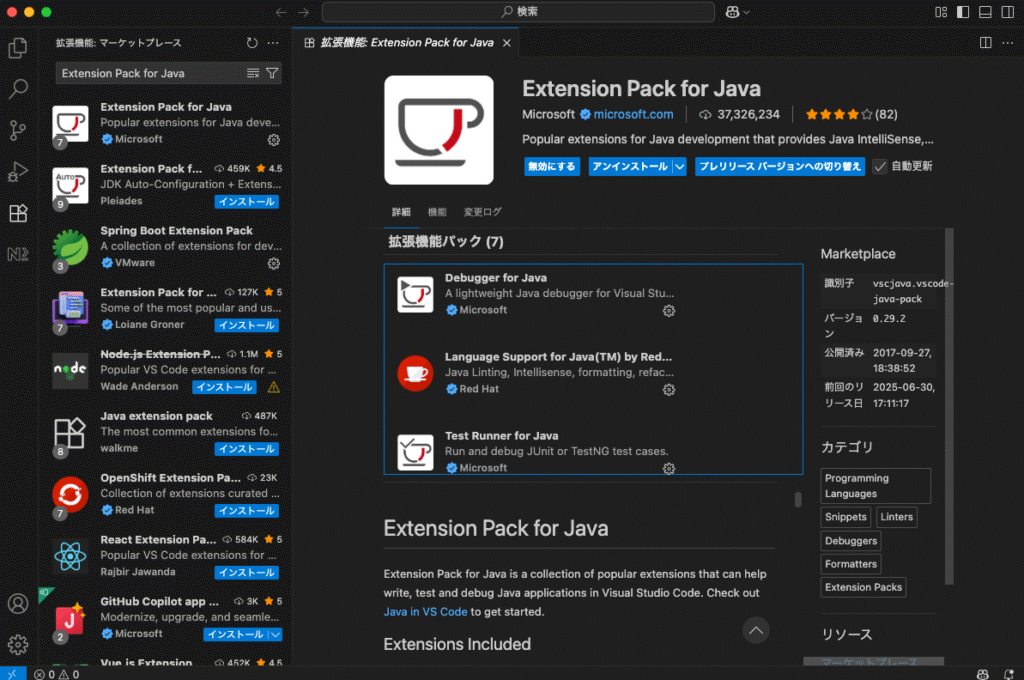
Task: Install Loiane Groner's Extension Pack
Action: tap(247, 325)
